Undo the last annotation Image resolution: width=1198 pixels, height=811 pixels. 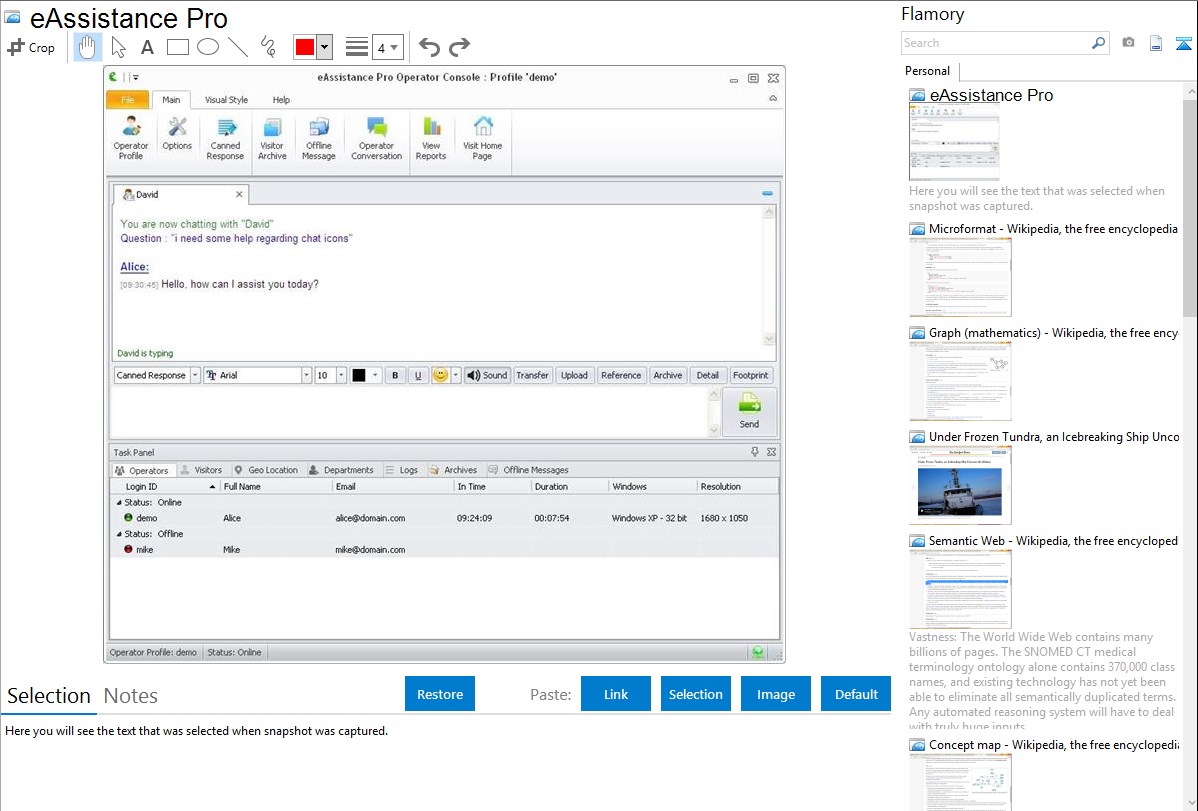[429, 47]
